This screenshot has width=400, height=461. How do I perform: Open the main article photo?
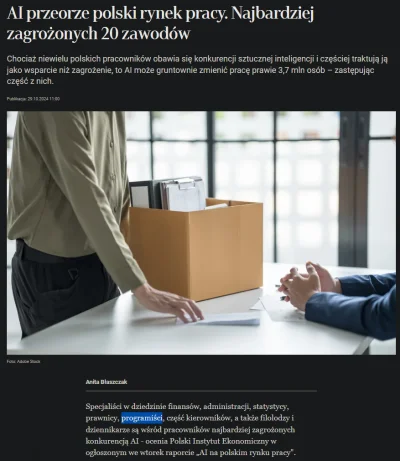click(x=201, y=233)
